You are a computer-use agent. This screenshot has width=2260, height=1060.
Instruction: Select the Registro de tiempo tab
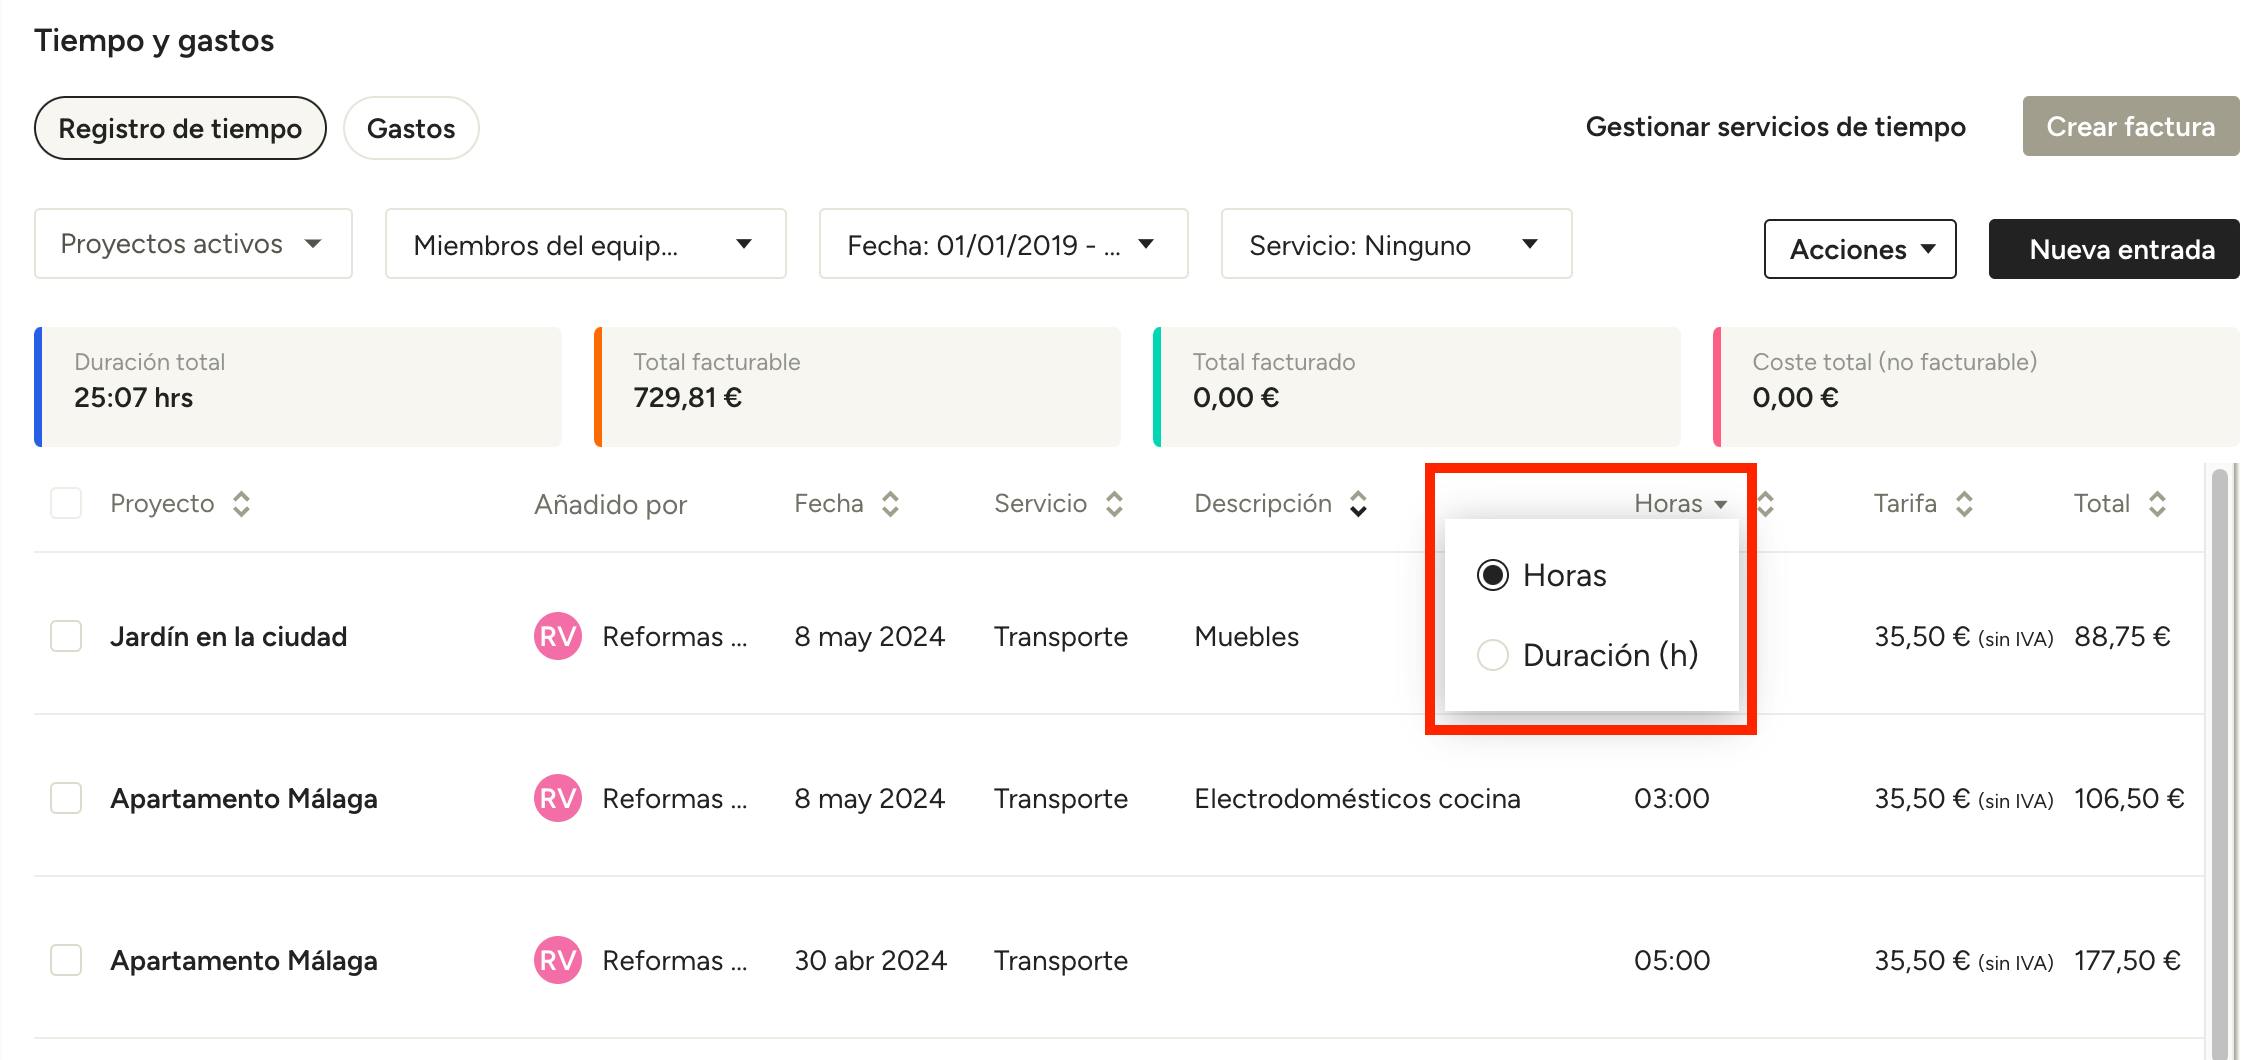180,128
